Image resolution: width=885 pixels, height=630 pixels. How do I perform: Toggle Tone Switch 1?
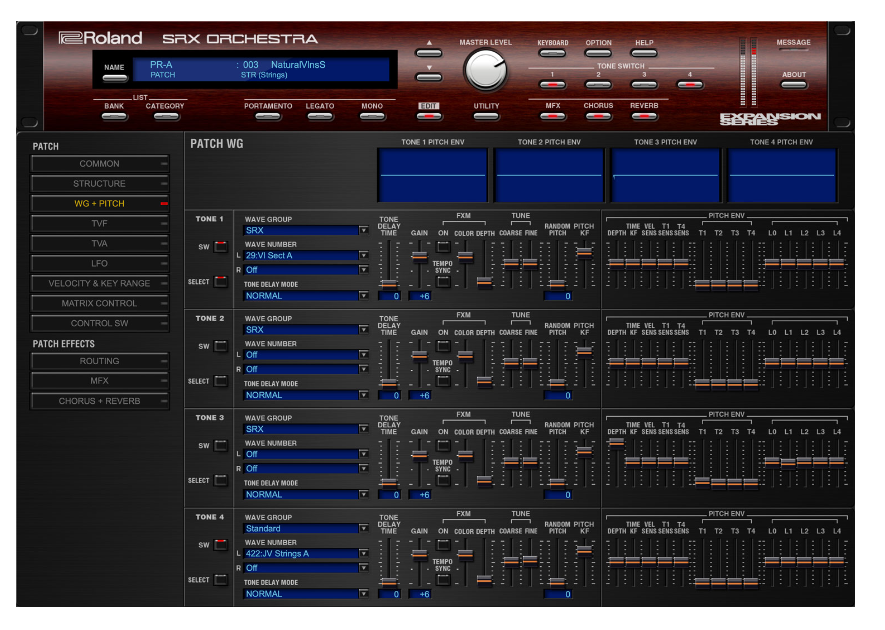pos(552,85)
